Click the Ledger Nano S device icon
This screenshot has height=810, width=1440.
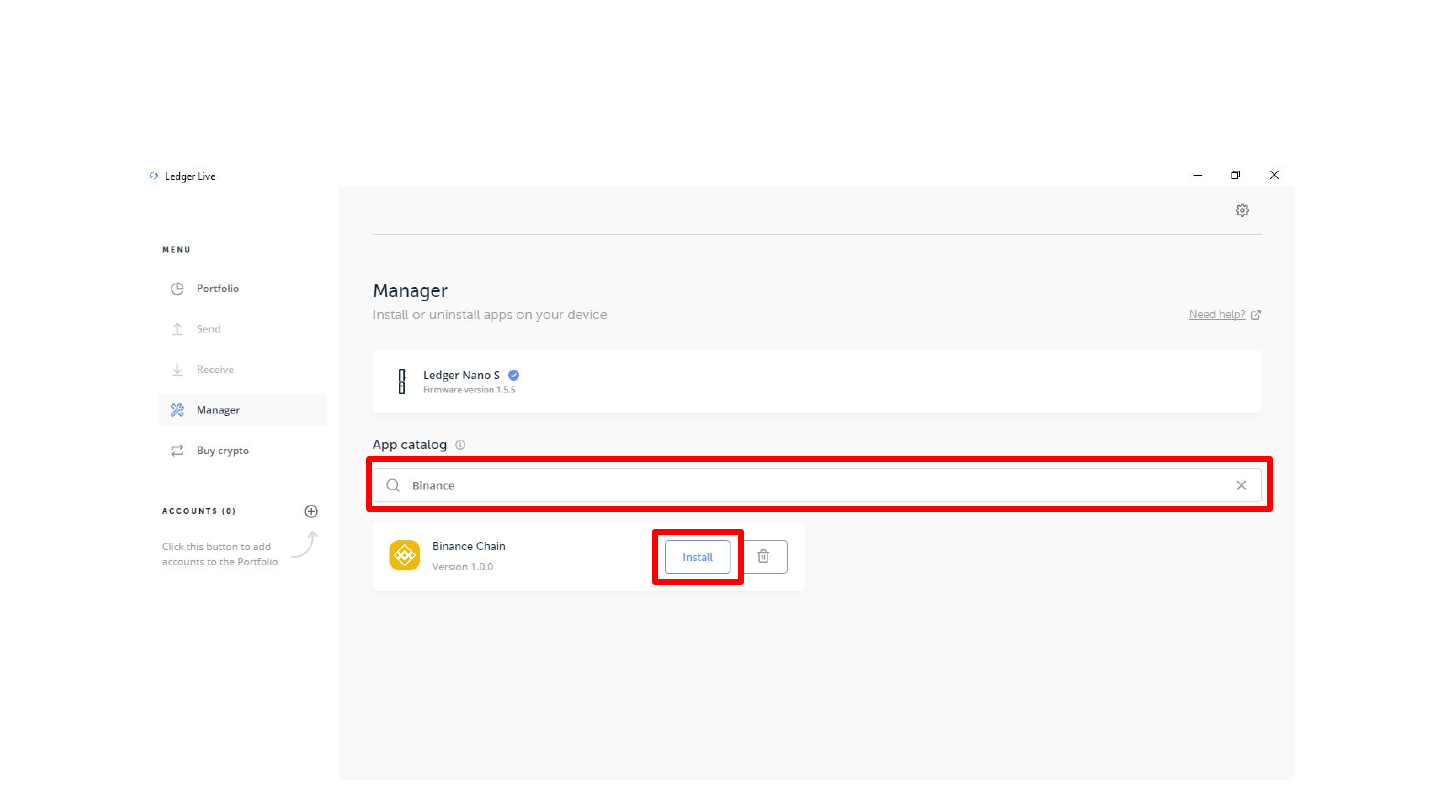point(402,381)
